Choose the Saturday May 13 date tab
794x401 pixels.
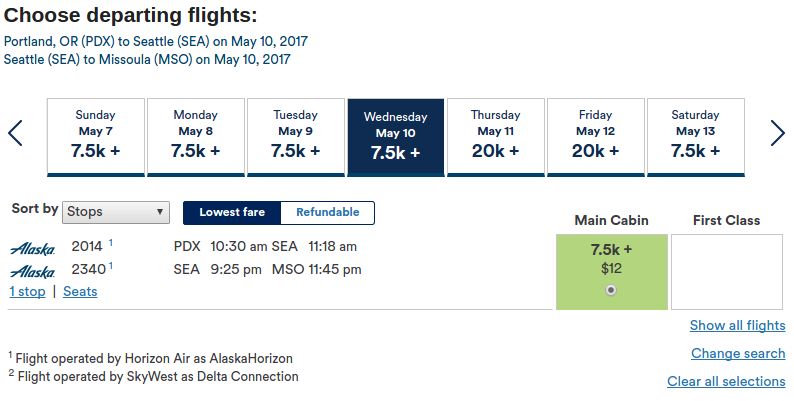pos(695,136)
